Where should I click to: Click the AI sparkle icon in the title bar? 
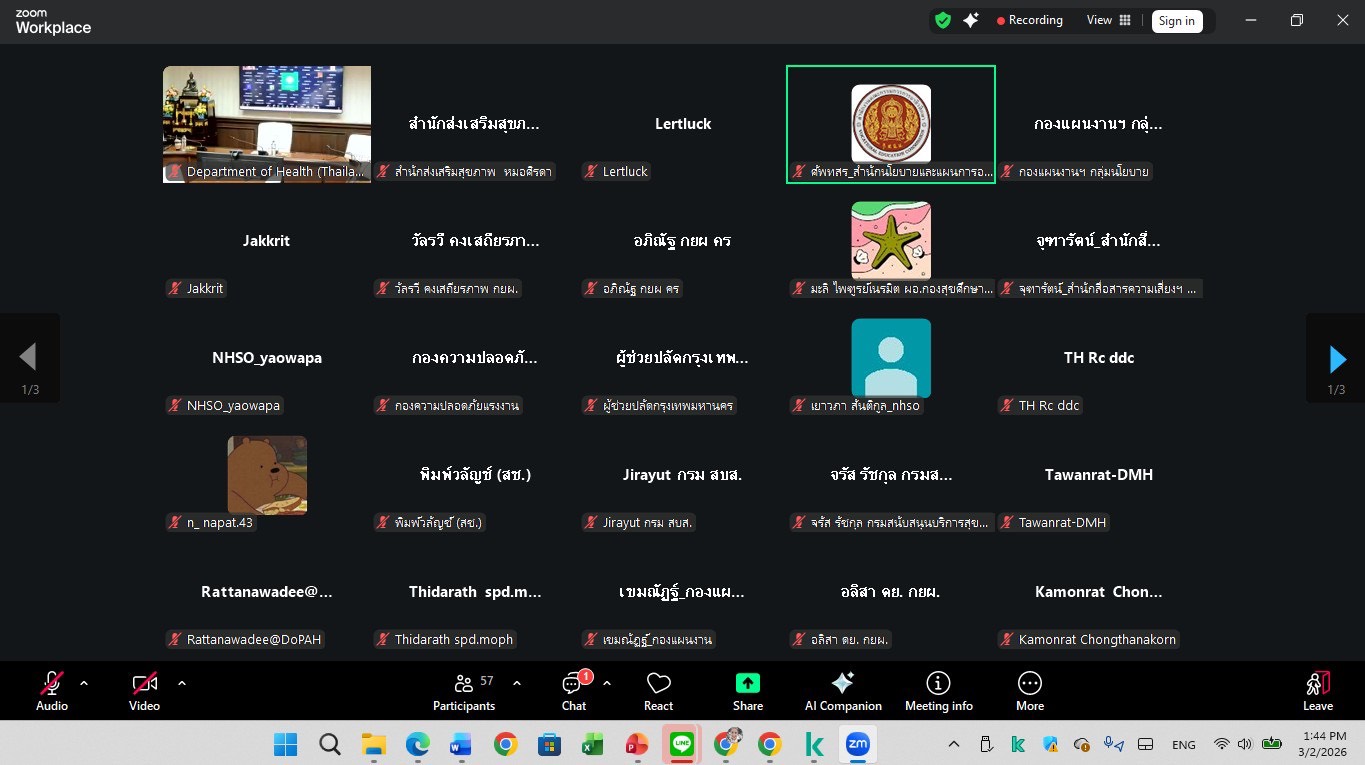pyautogui.click(x=970, y=20)
